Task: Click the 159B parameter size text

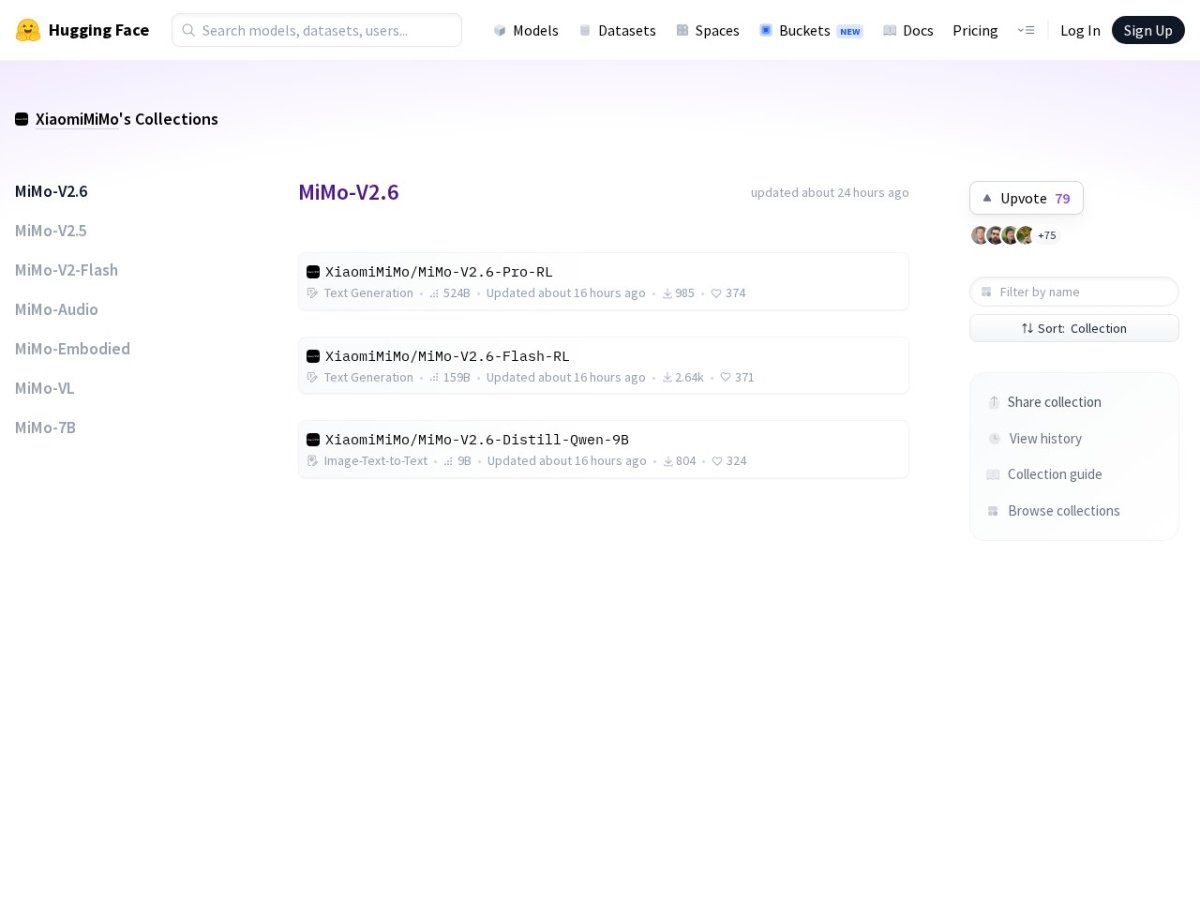Action: 457,377
